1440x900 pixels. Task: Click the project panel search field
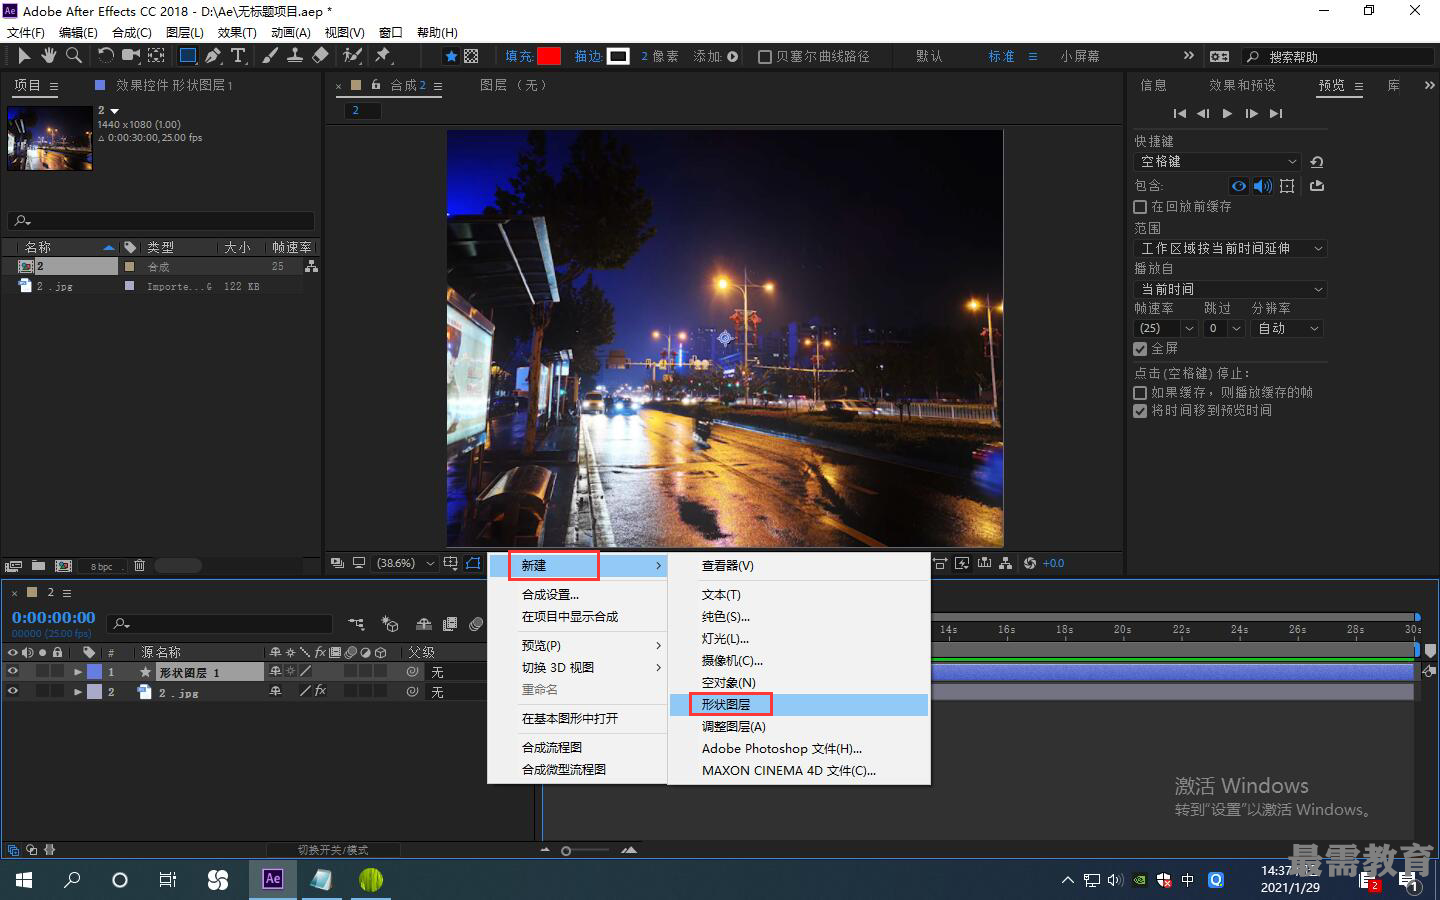point(161,220)
